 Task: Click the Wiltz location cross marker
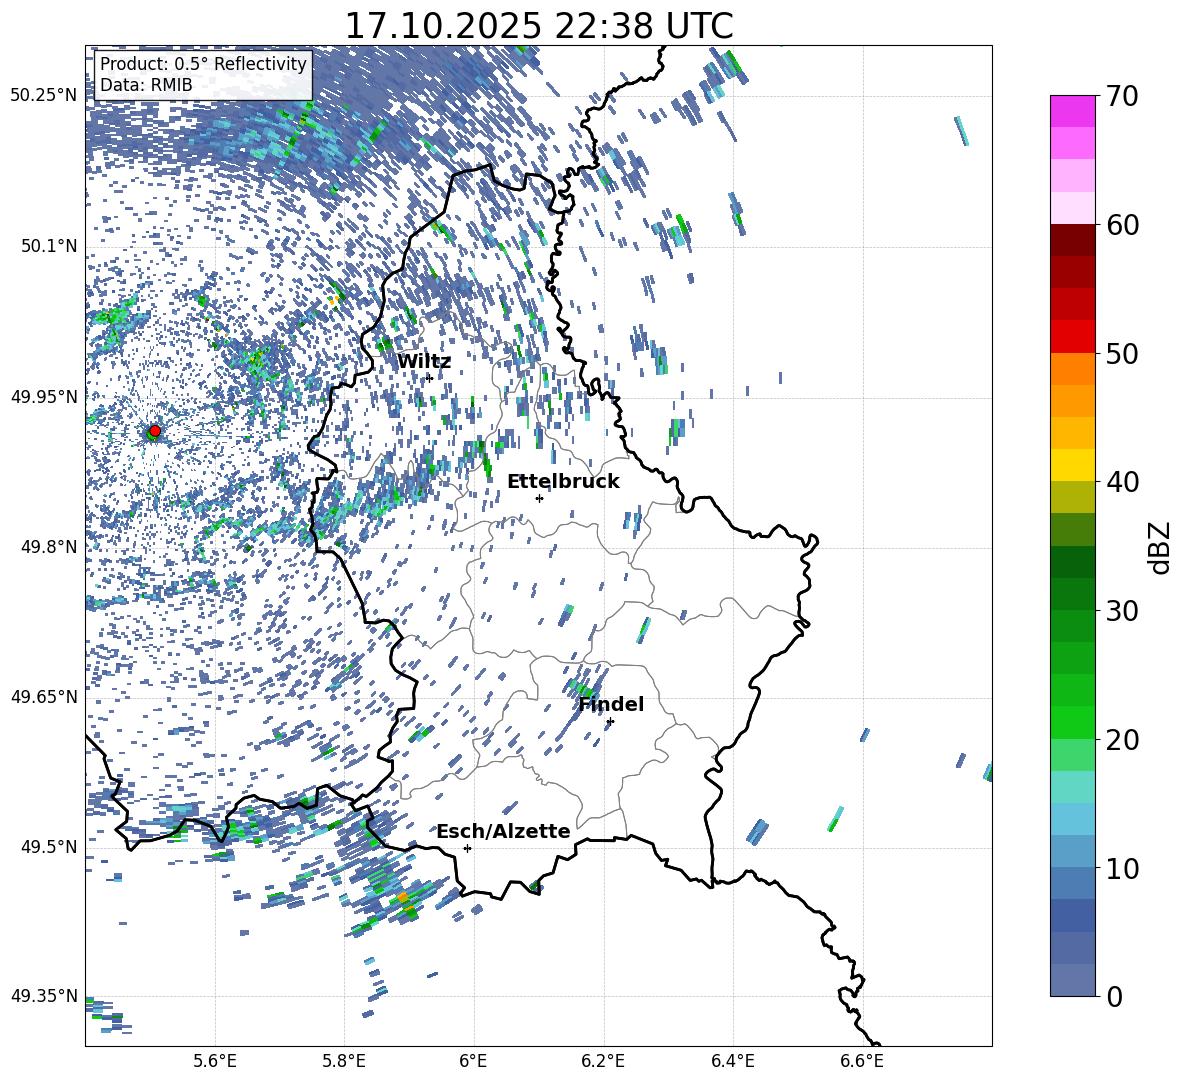tap(429, 378)
